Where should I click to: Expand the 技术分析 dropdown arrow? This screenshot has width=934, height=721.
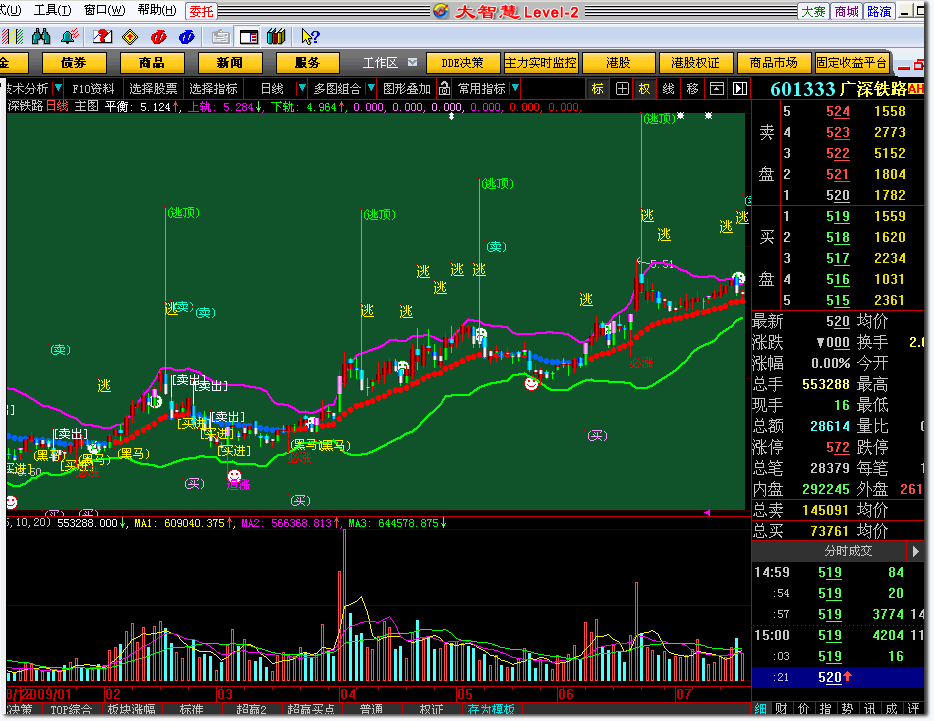point(58,88)
